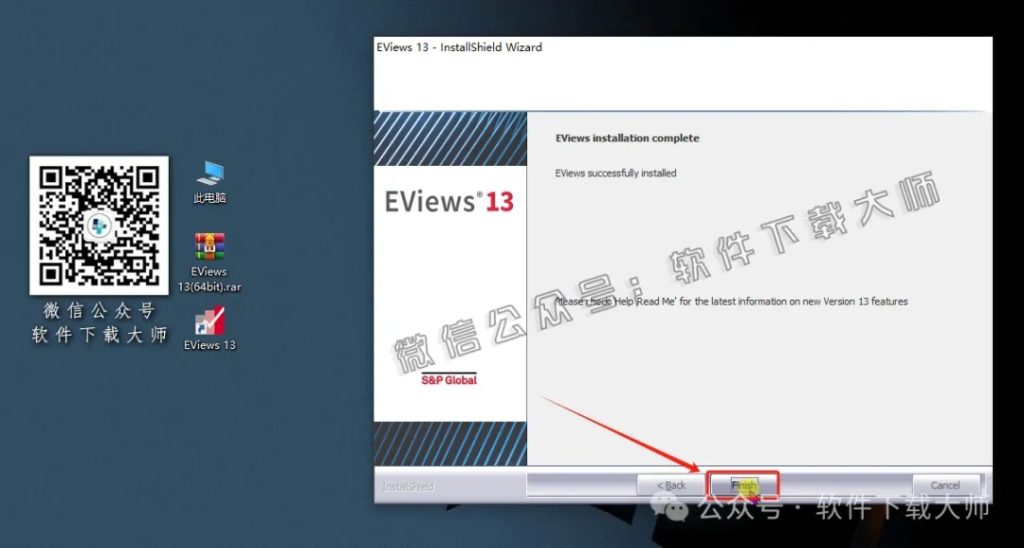Click 'EViews installation complete' heading
This screenshot has width=1024, height=548.
point(627,138)
